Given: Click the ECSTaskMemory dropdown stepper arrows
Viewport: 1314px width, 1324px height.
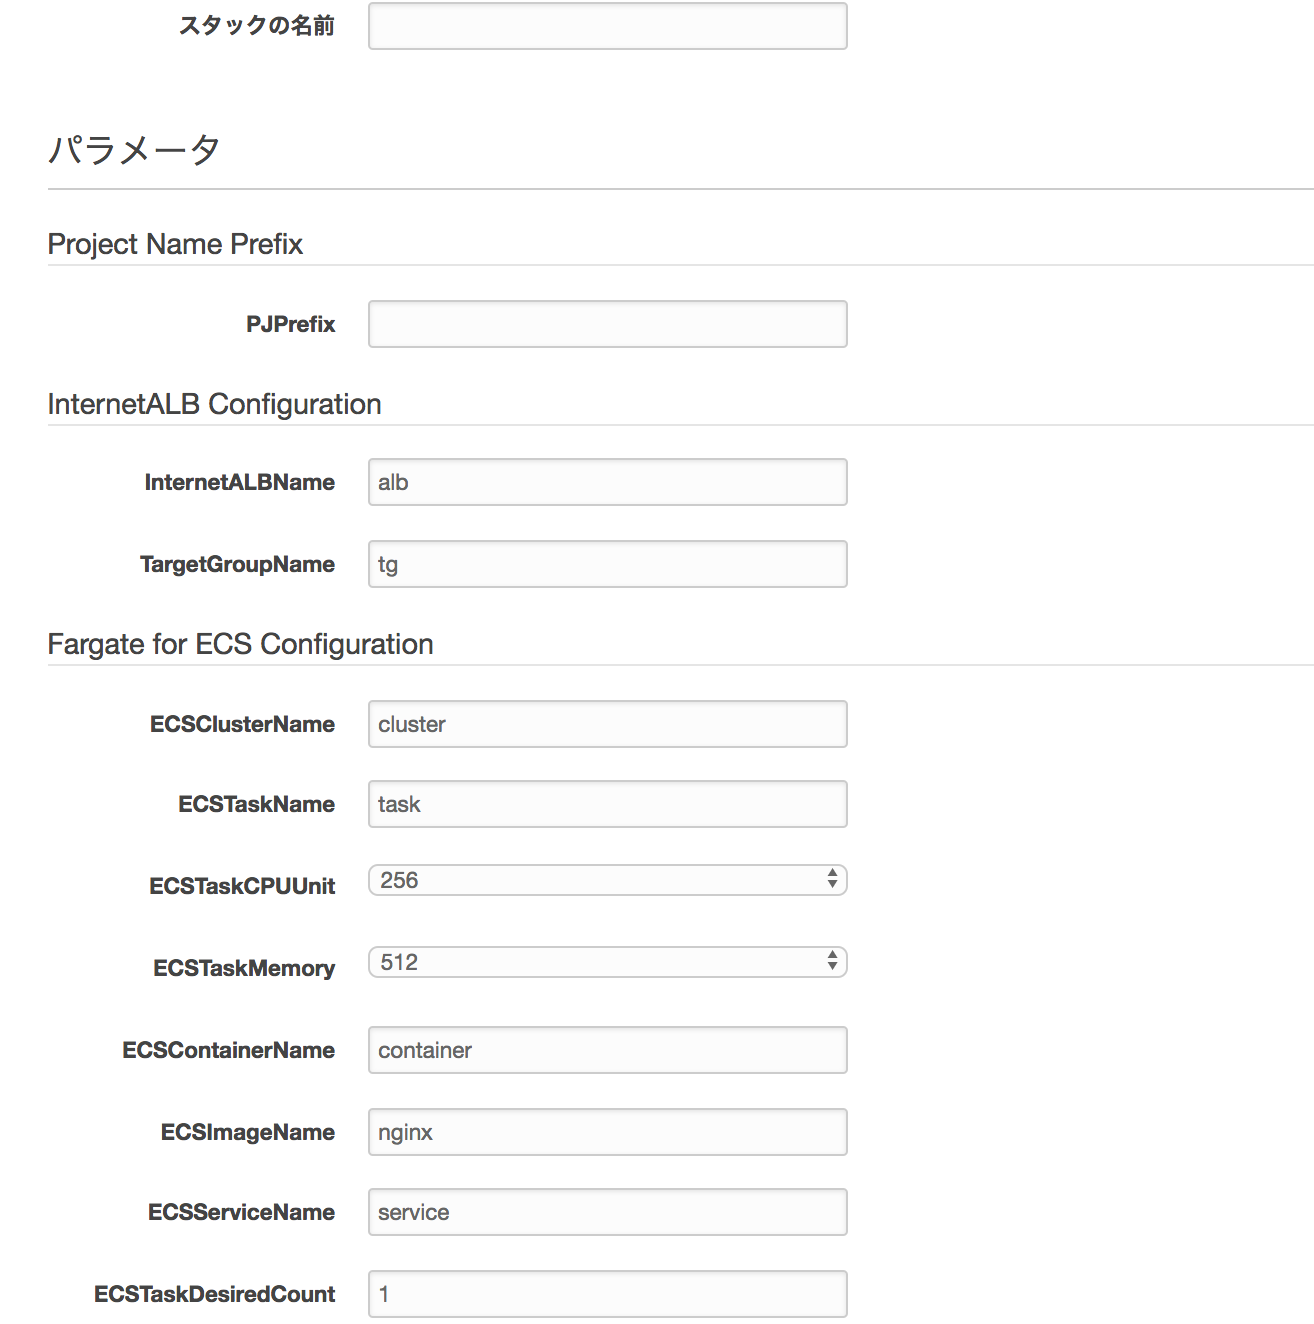Looking at the screenshot, I should pos(832,961).
